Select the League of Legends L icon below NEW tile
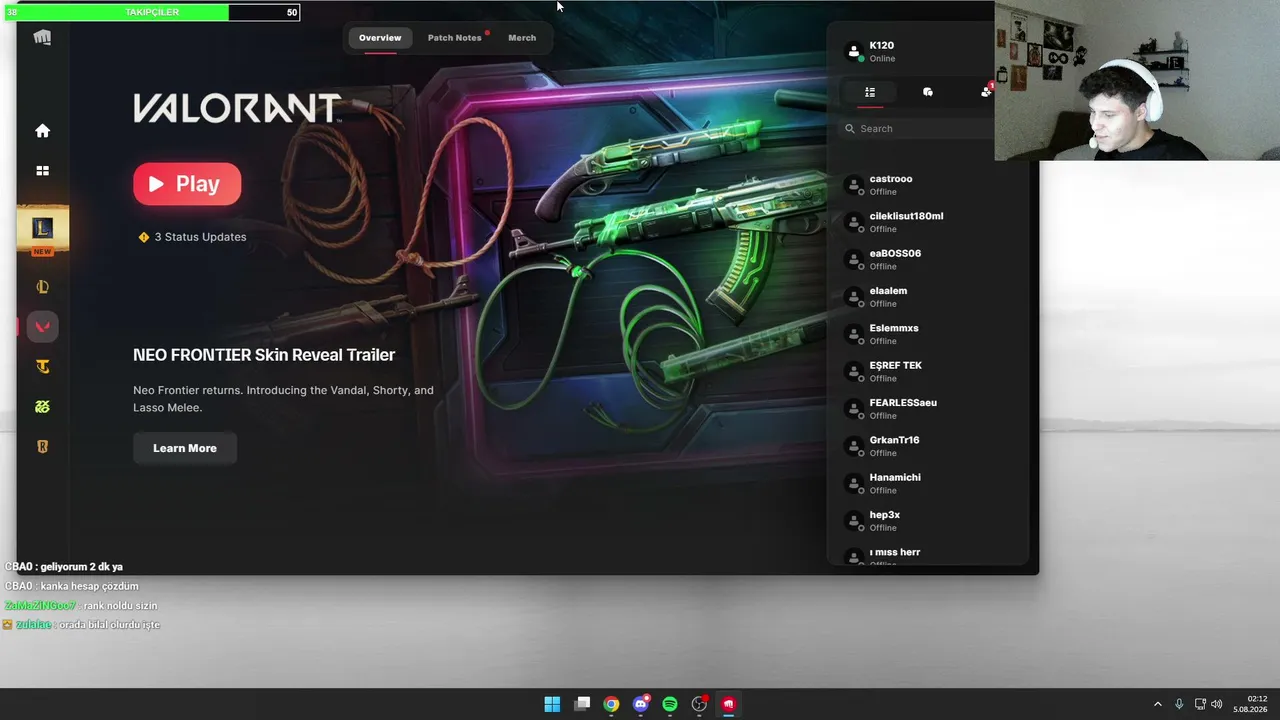 (42, 287)
